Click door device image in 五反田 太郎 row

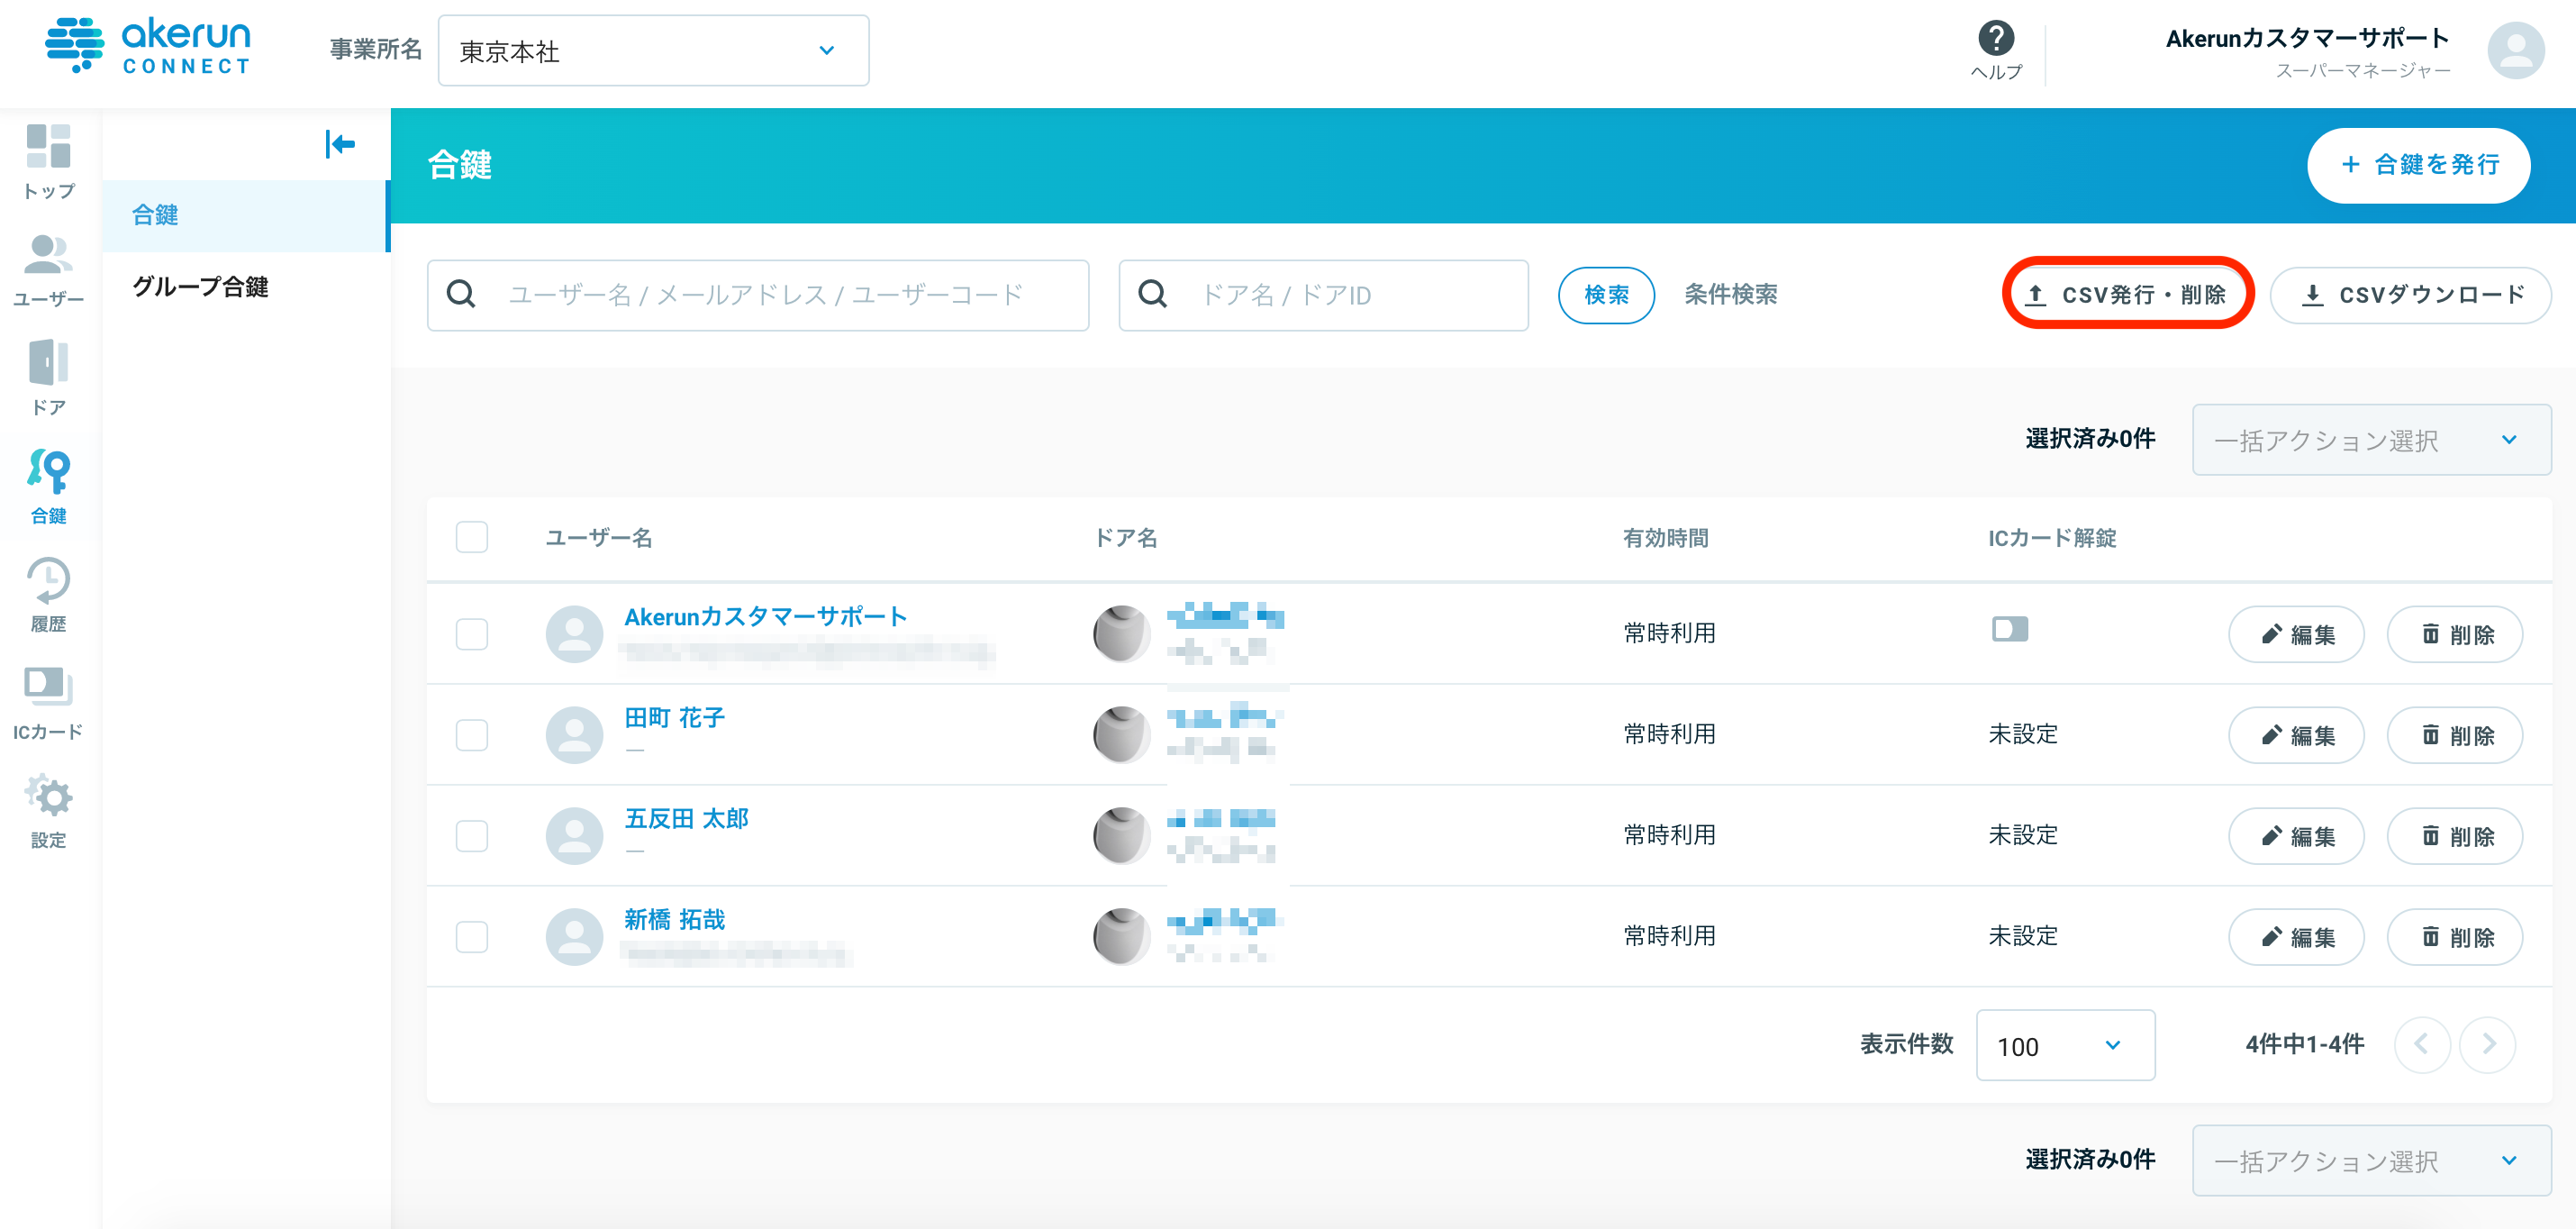tap(1121, 836)
